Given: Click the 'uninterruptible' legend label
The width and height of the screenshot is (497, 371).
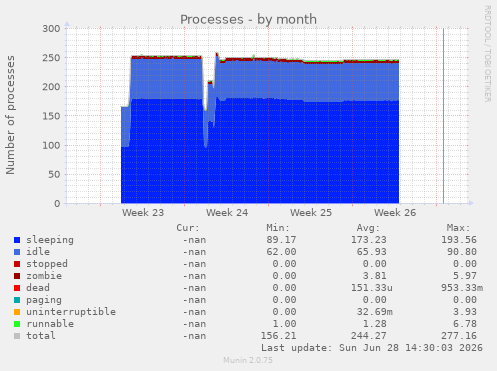Looking at the screenshot, I should coord(71,312).
